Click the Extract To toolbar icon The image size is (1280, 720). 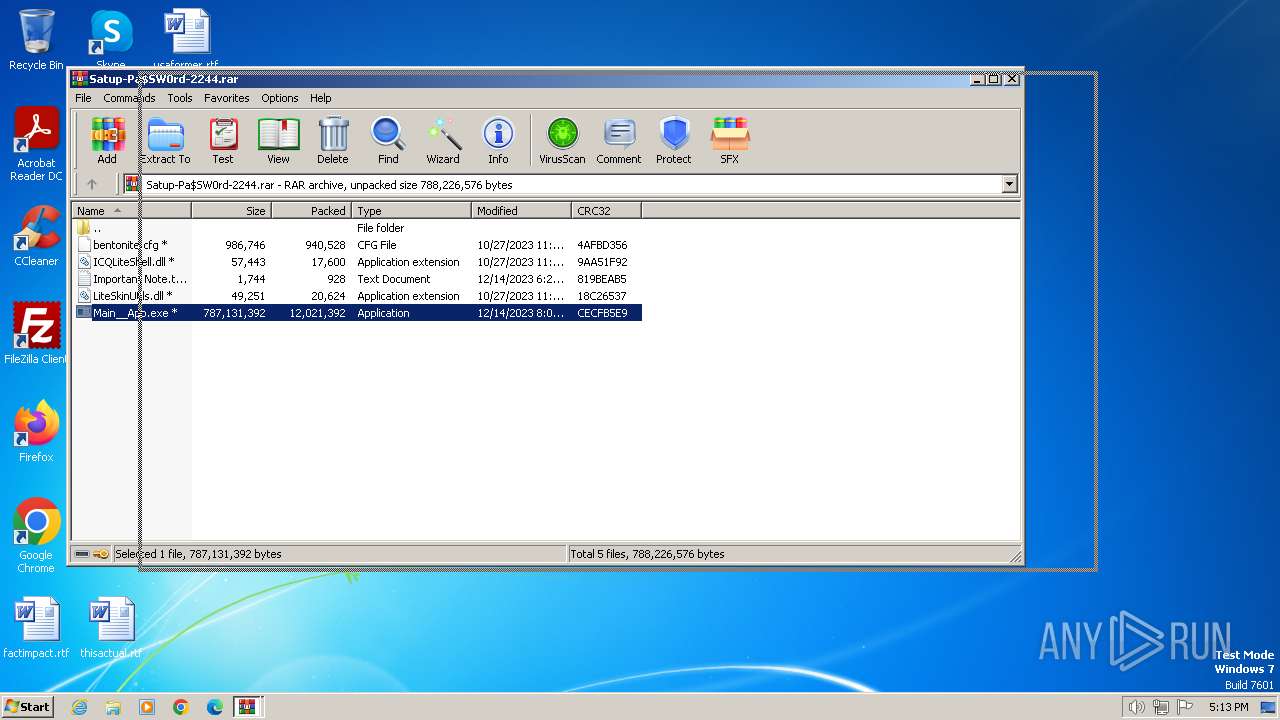(165, 140)
